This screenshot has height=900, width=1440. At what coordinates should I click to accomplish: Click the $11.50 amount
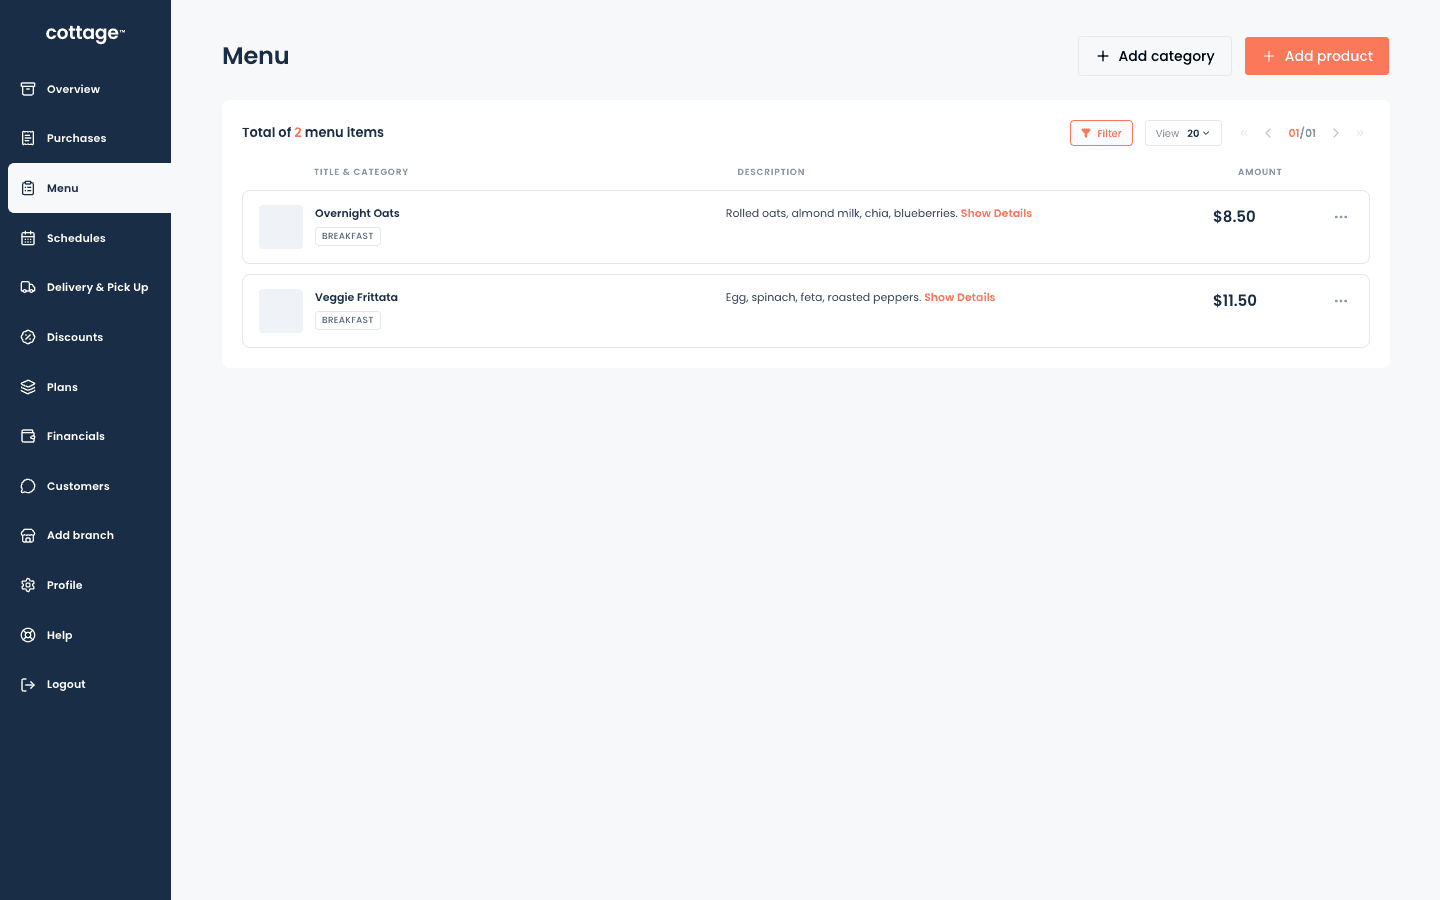pos(1234,301)
